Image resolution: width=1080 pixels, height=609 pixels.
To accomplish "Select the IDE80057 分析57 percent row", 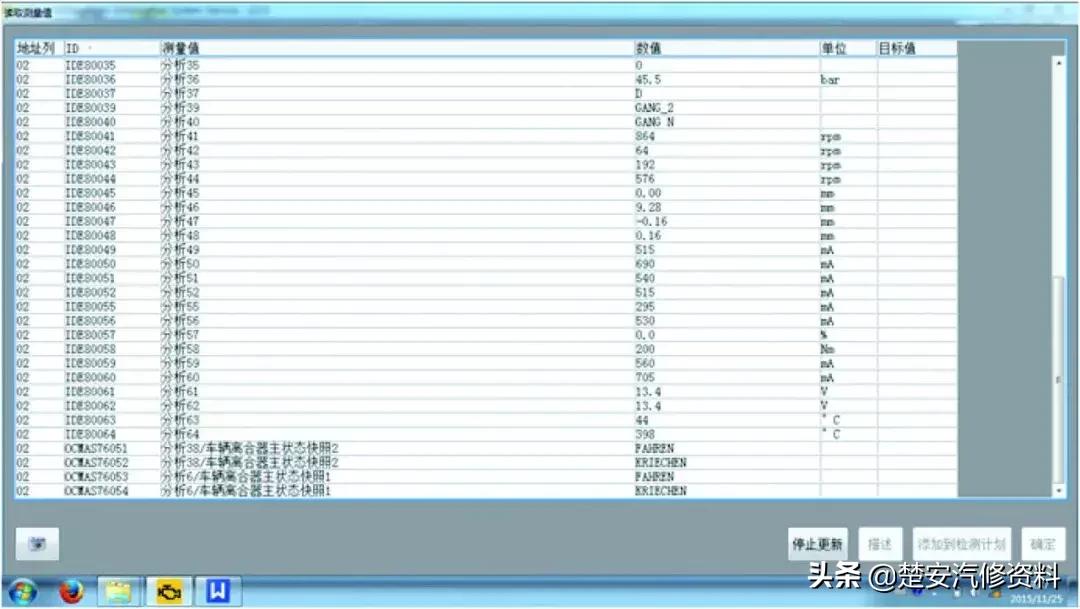I will [486, 335].
